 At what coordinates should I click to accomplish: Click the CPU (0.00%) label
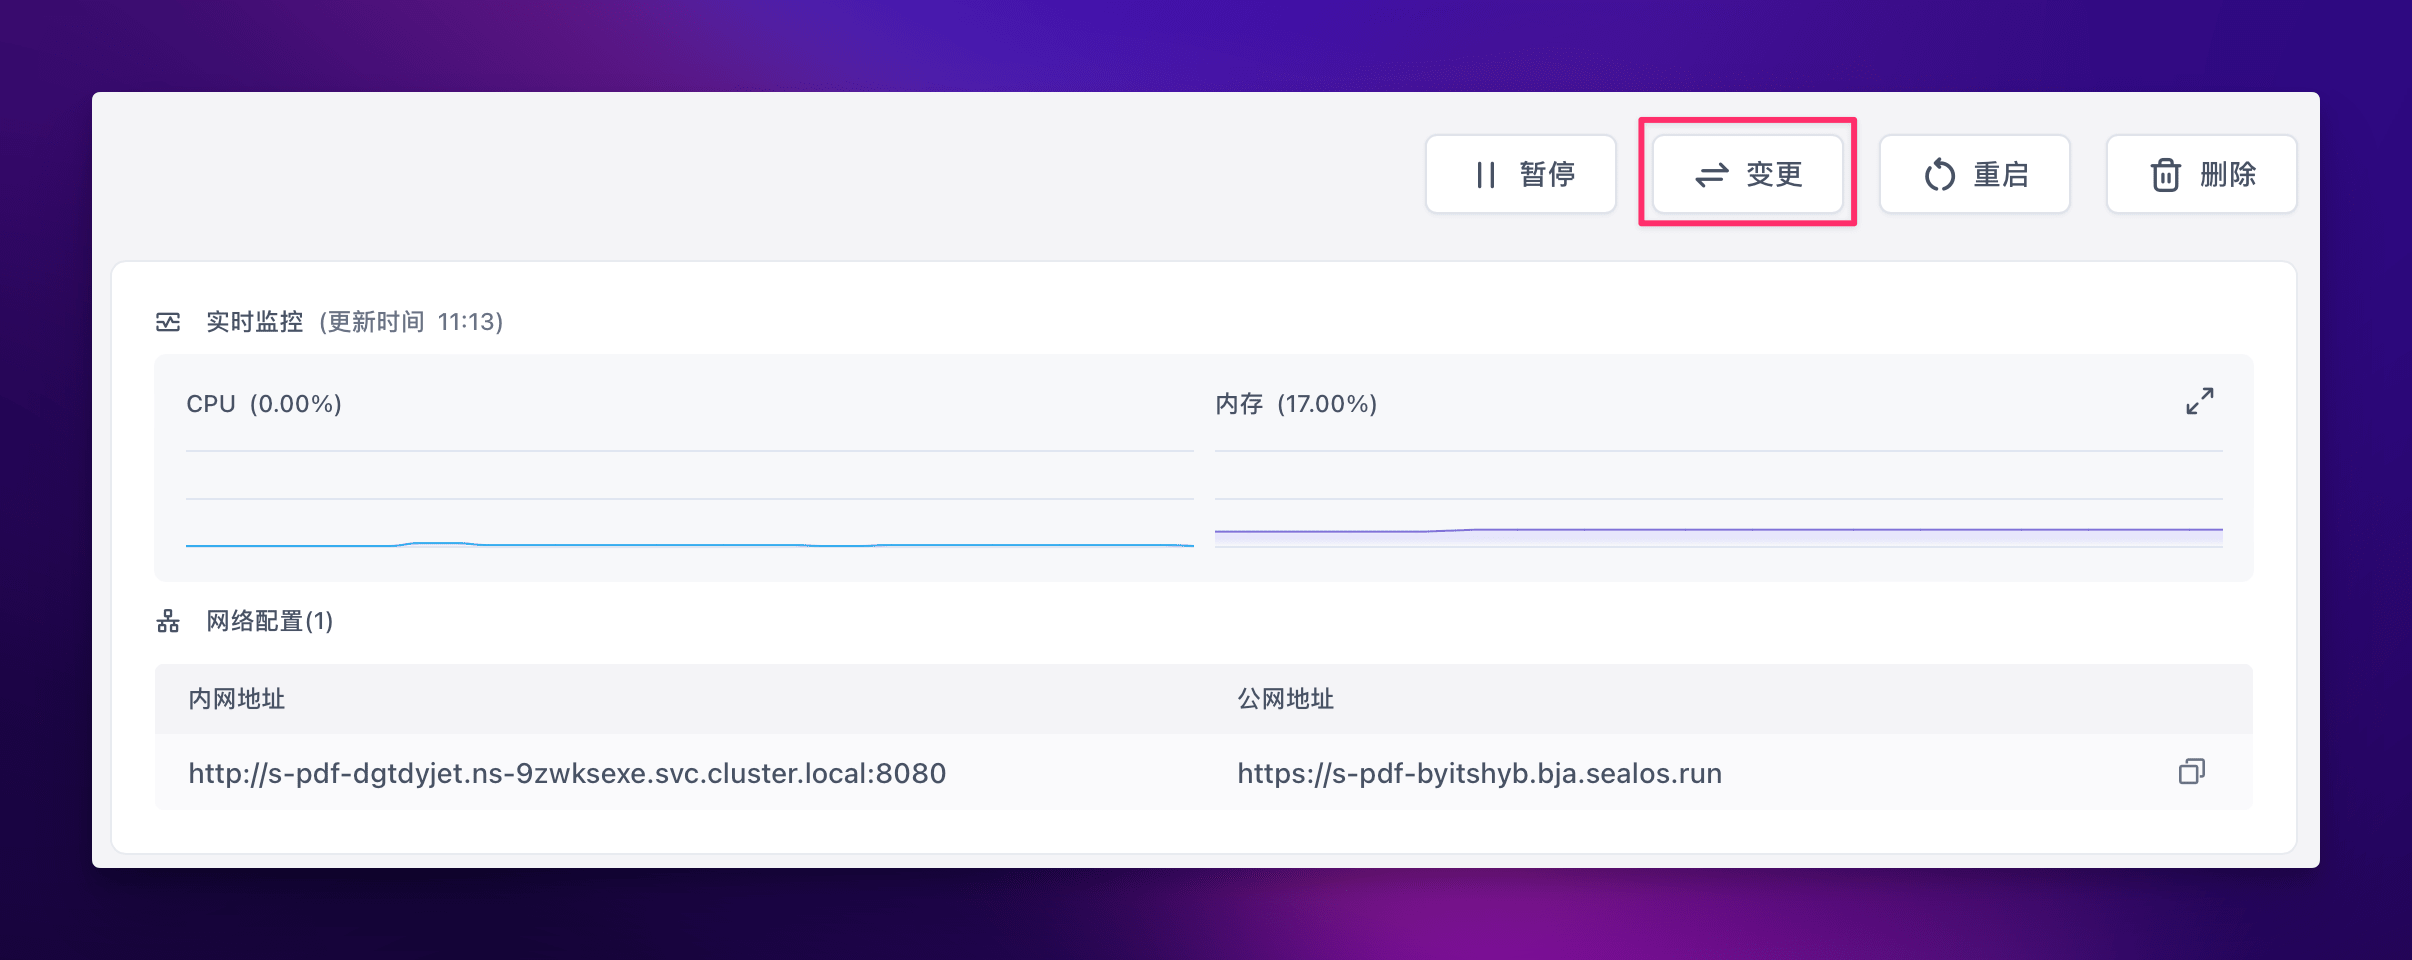coord(264,404)
